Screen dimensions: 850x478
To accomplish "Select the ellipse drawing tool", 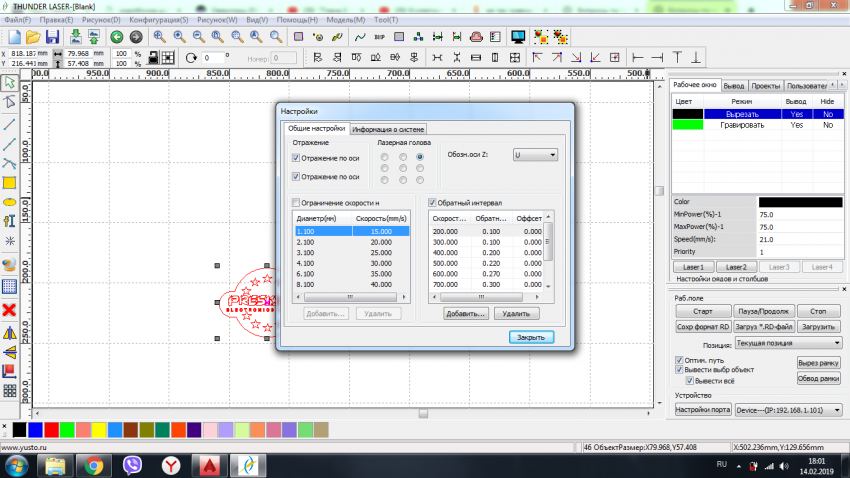I will [10, 202].
